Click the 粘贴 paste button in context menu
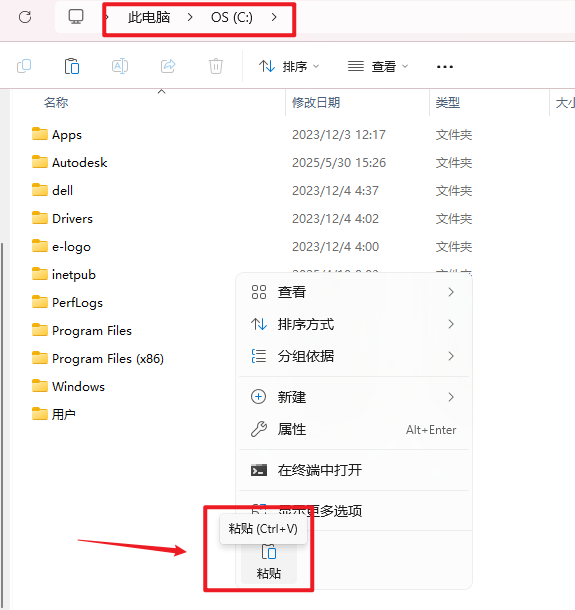 269,562
